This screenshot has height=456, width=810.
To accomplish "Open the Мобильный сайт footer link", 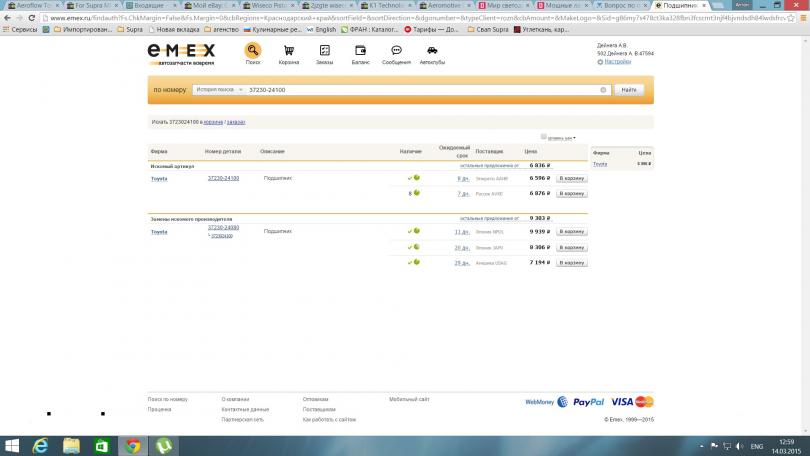I will 409,399.
